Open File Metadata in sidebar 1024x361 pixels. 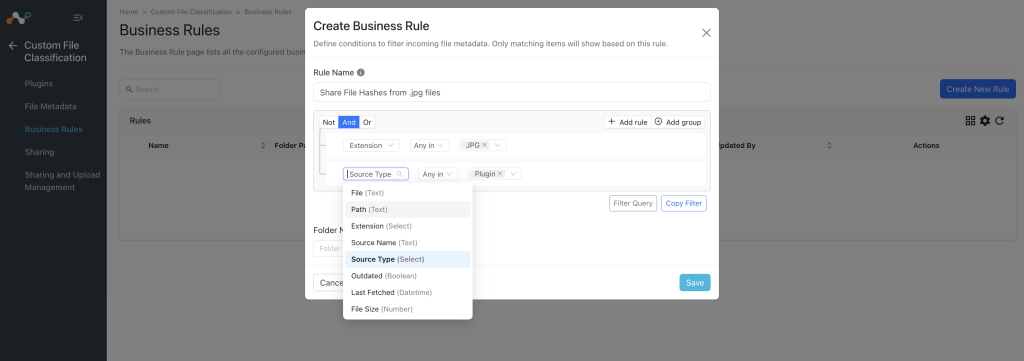click(x=50, y=106)
